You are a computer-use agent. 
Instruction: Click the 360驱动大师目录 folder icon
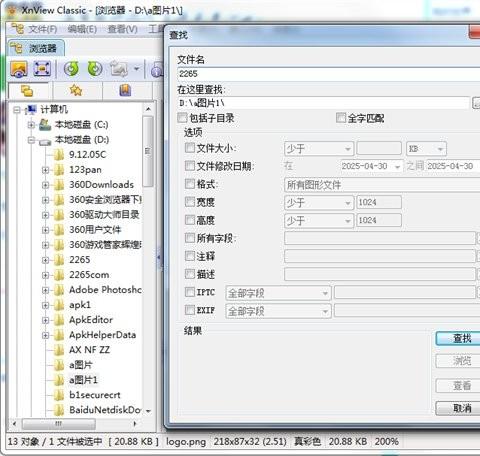[x=59, y=215]
